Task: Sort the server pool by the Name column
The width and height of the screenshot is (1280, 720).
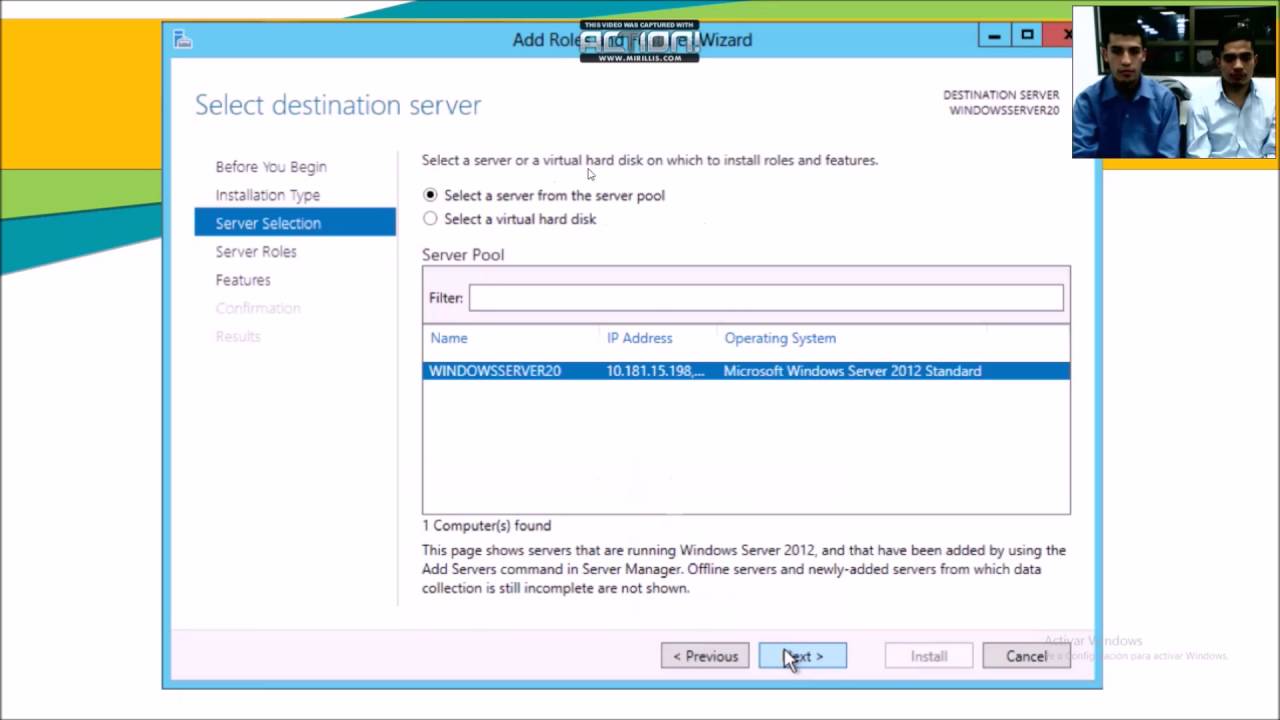Action: (x=449, y=338)
